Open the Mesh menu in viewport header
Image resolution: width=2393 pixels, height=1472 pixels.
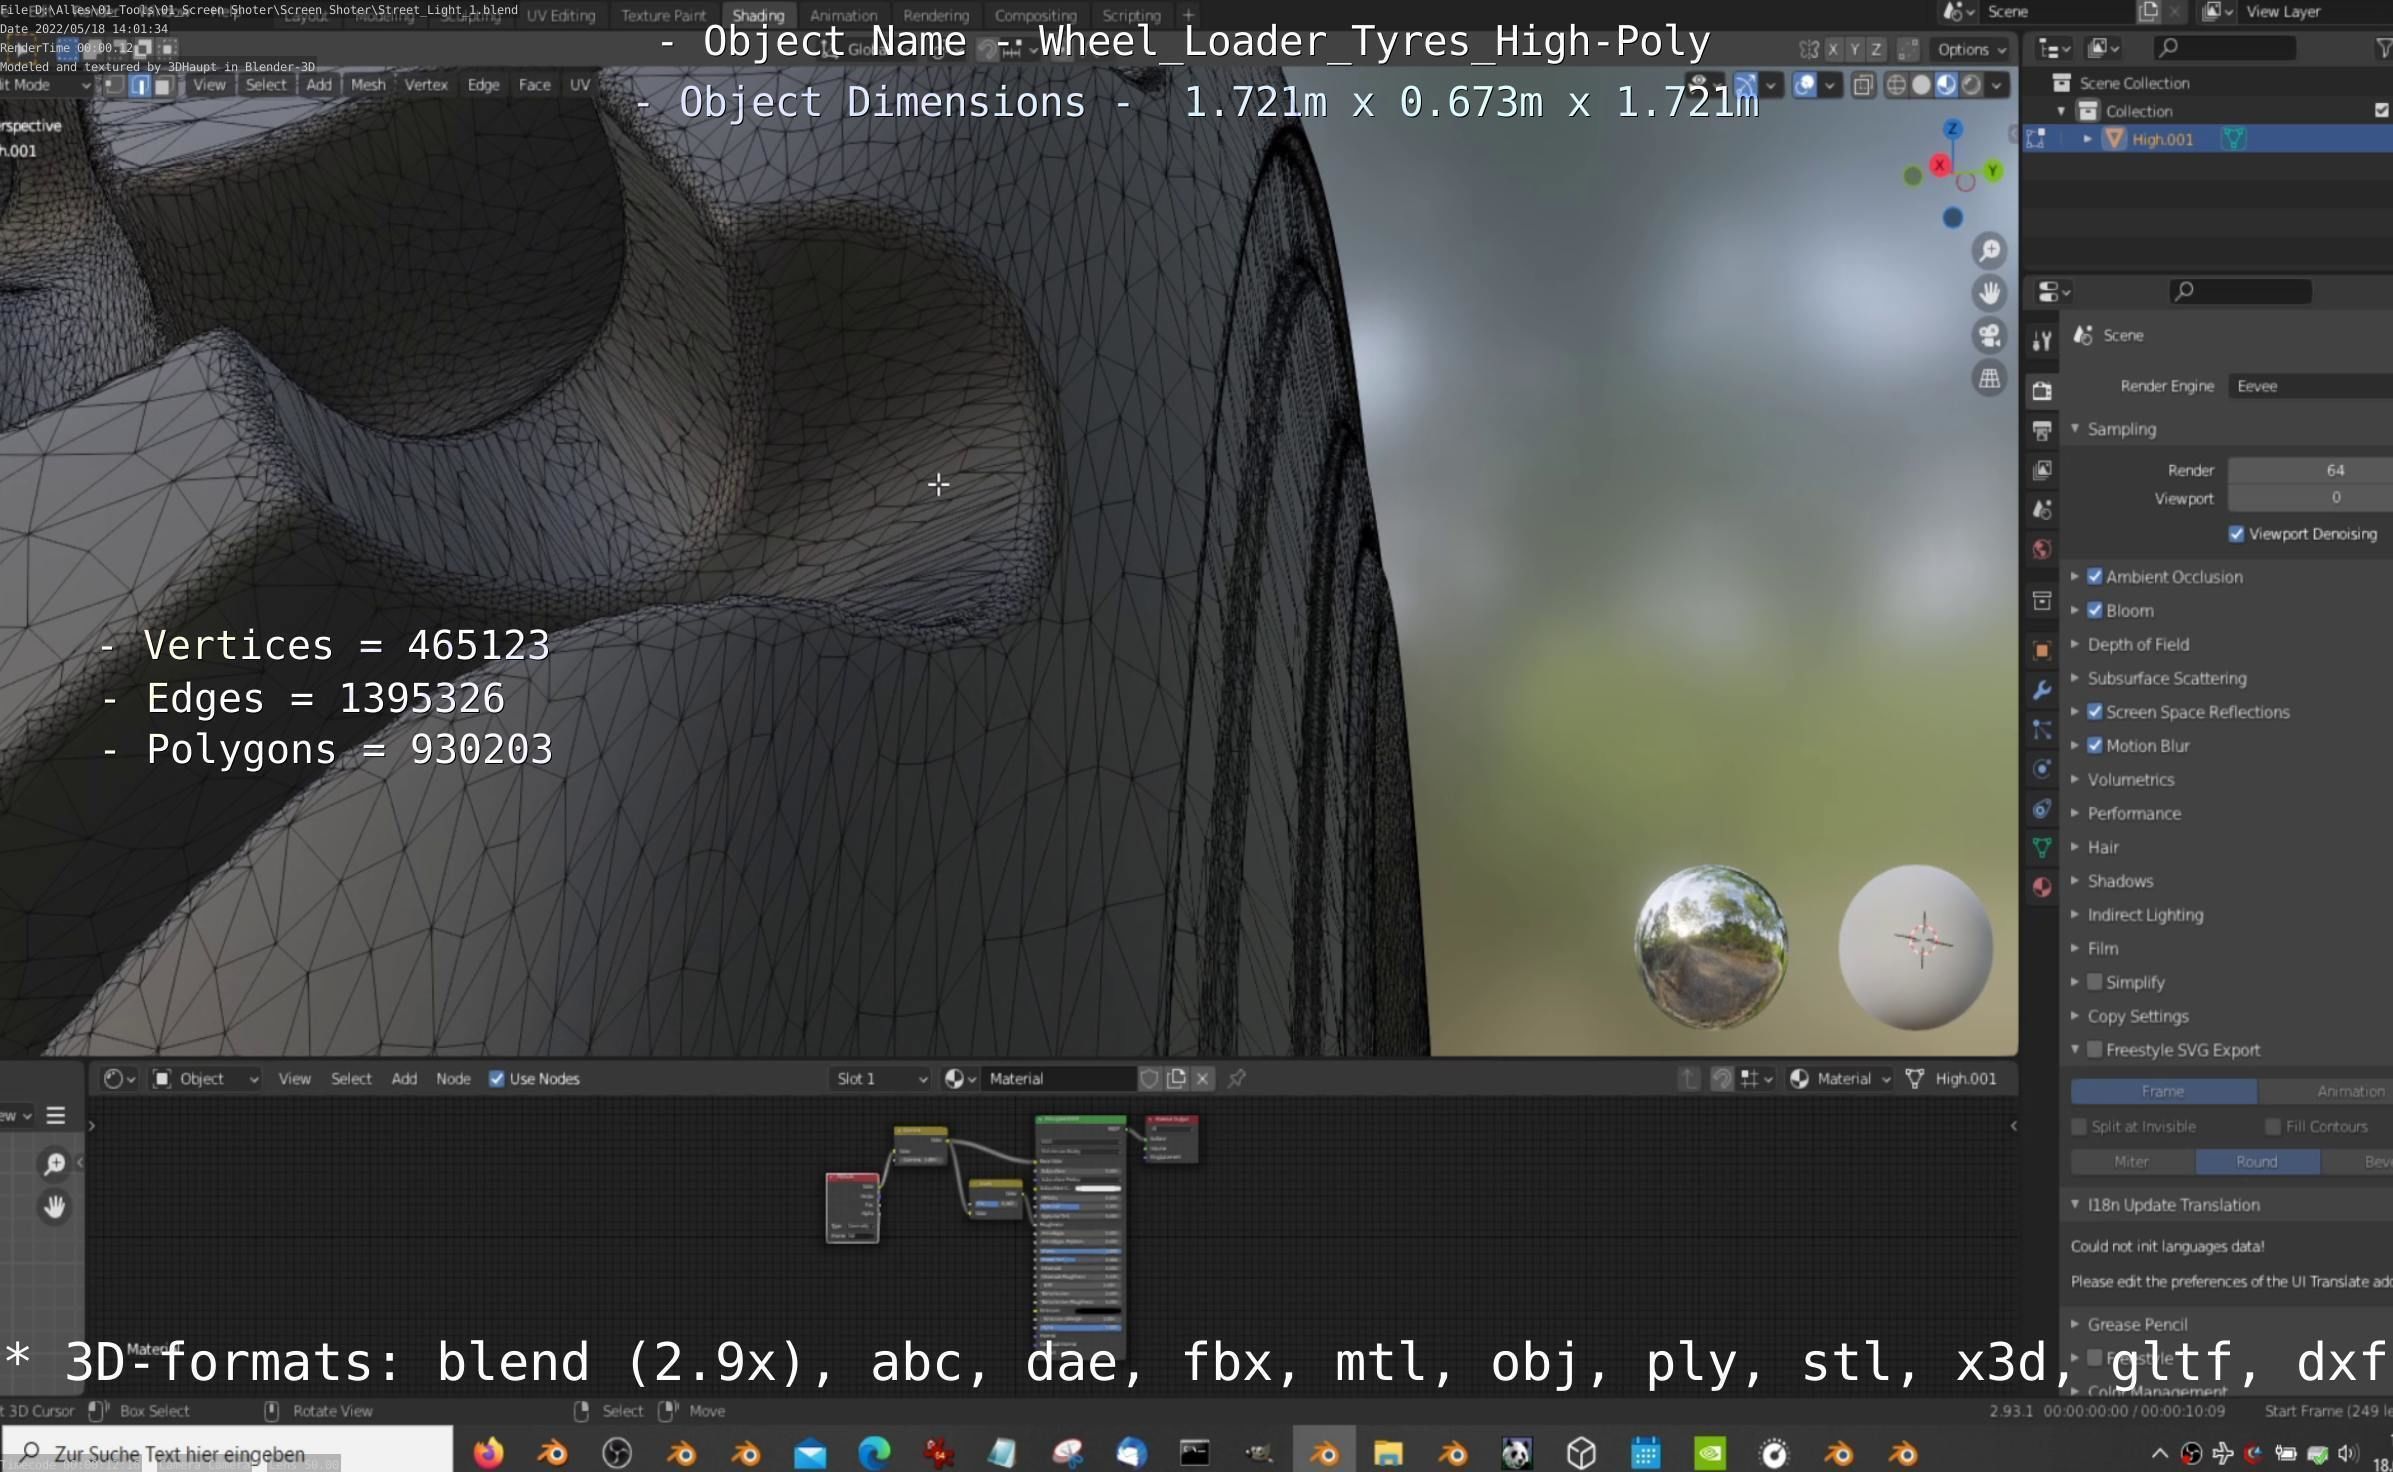click(368, 85)
